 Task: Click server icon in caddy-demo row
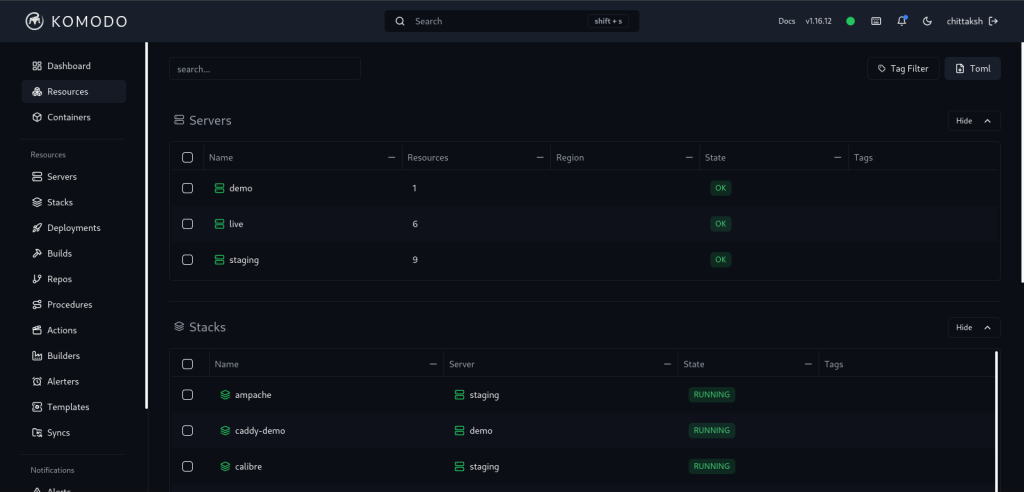click(x=459, y=431)
